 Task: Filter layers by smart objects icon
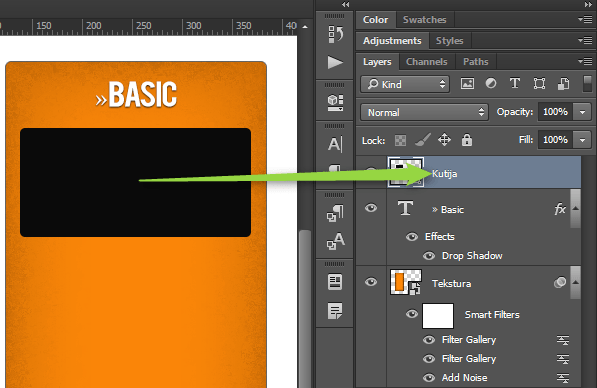(x=563, y=84)
